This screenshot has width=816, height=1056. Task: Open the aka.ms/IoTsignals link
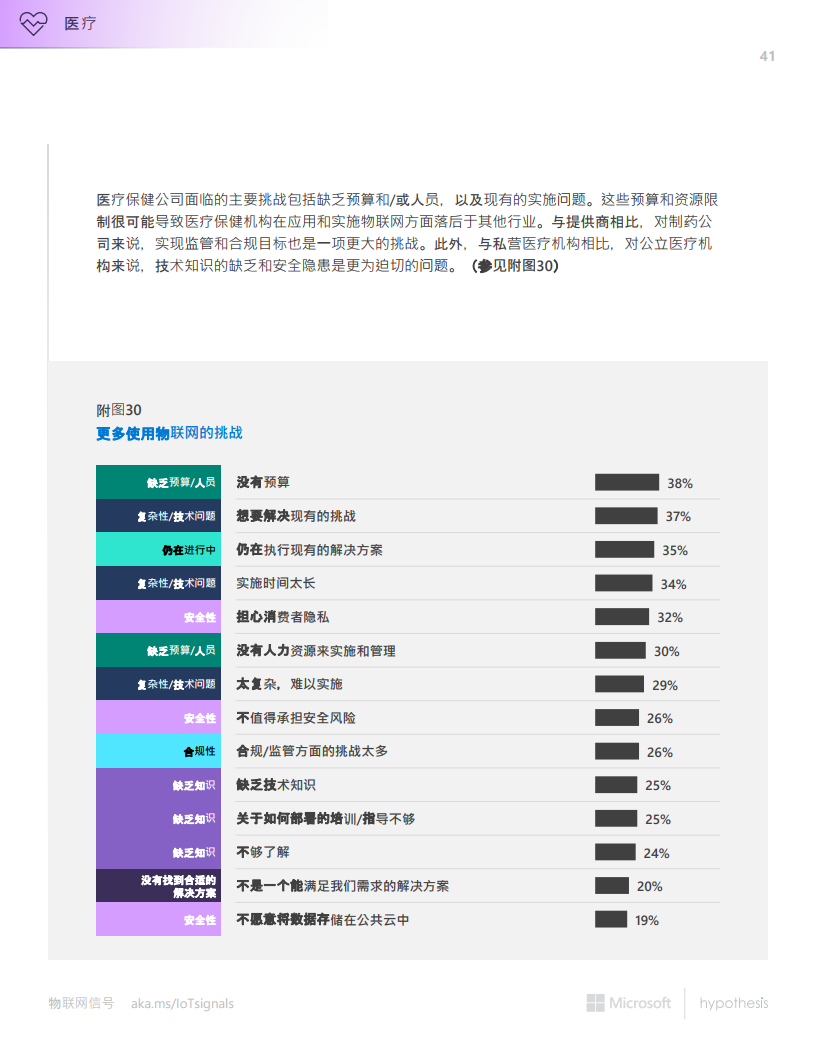(x=182, y=1003)
